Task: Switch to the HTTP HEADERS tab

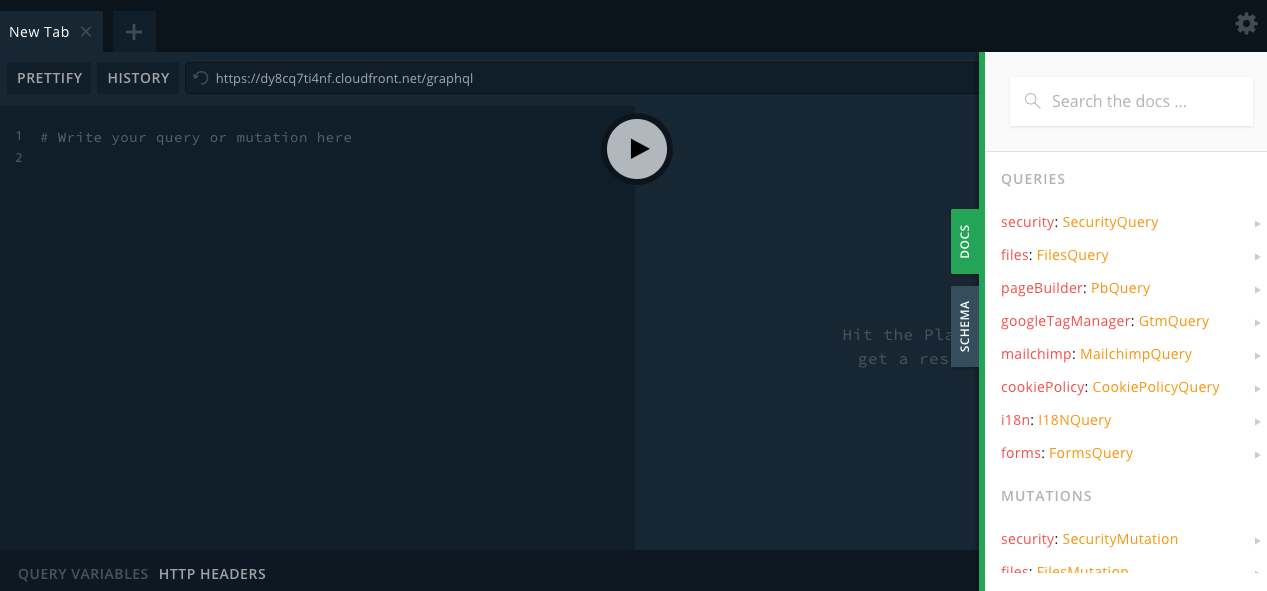Action: (x=212, y=574)
